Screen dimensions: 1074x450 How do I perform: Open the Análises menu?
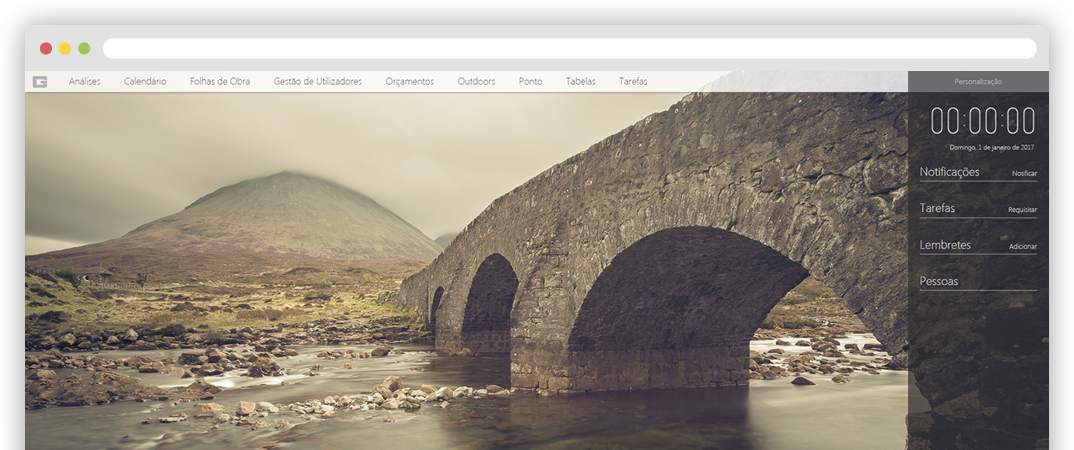[85, 82]
